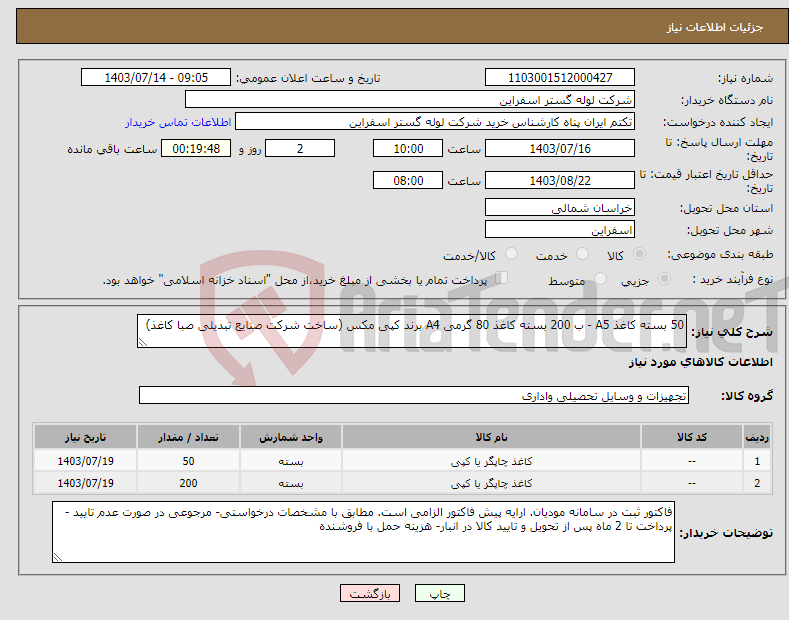Click the delivery city field اسفراین

pyautogui.click(x=560, y=229)
